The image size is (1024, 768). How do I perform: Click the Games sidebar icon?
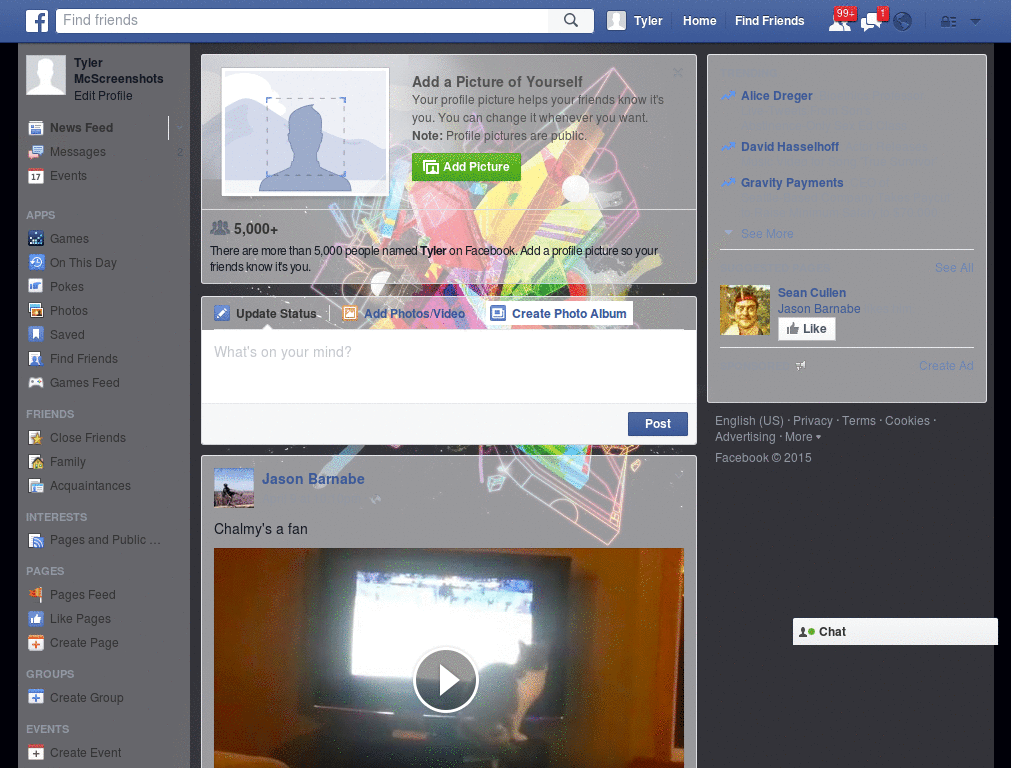coord(36,239)
